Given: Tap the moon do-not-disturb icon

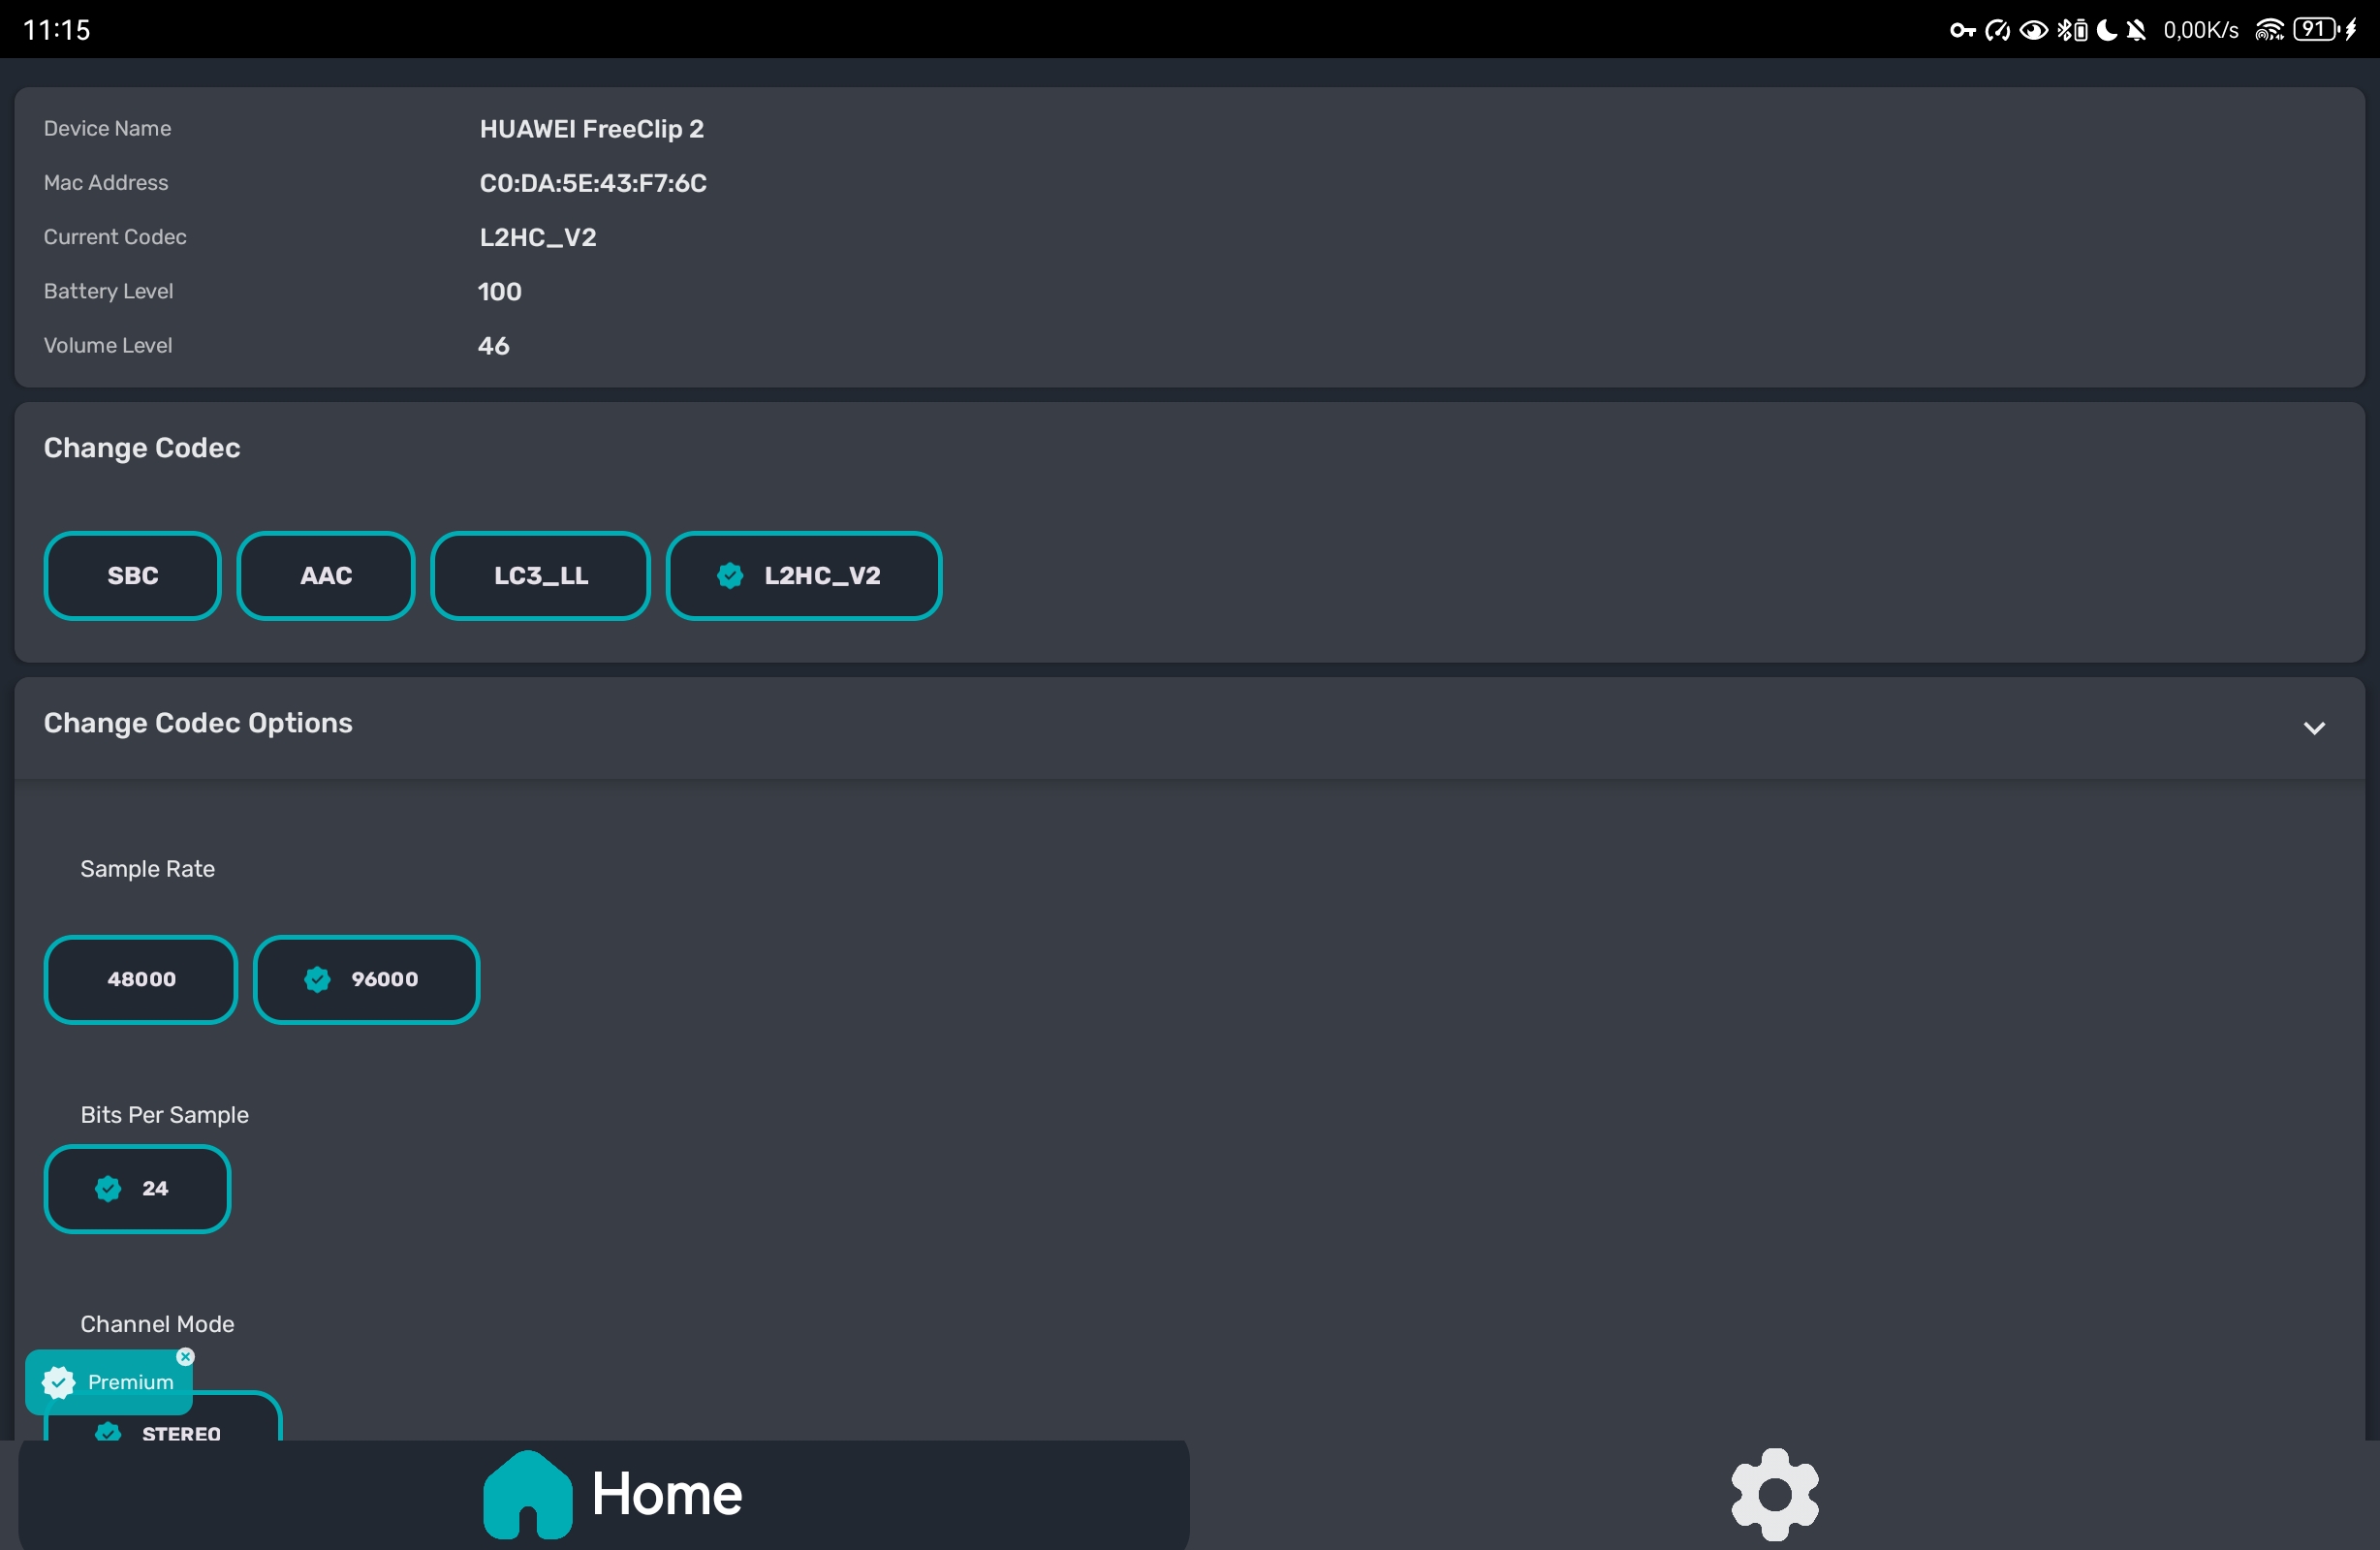Looking at the screenshot, I should (x=2106, y=30).
